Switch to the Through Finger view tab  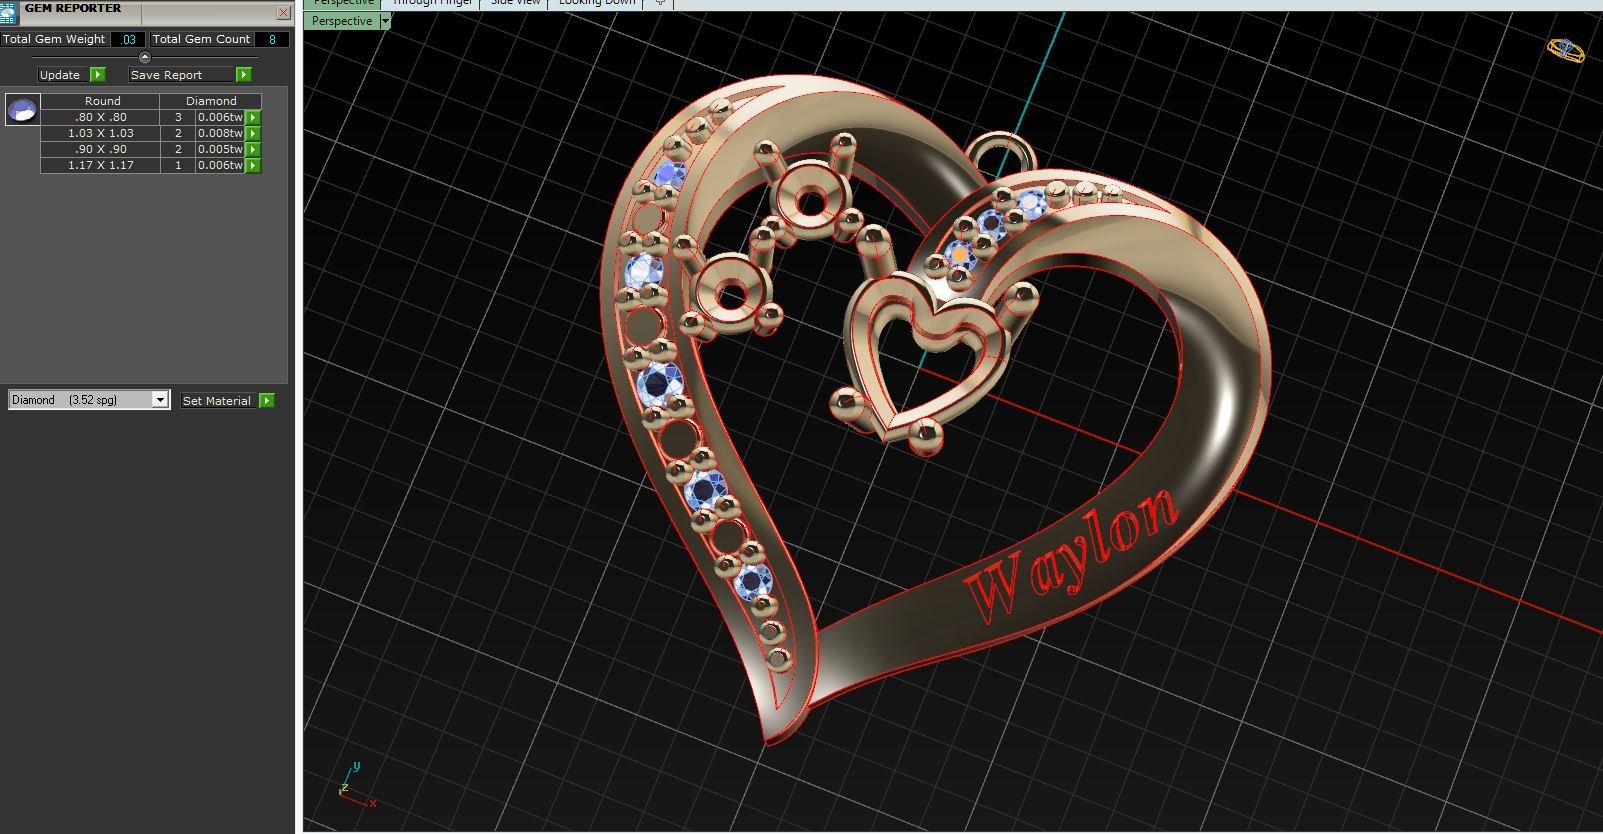click(x=432, y=3)
